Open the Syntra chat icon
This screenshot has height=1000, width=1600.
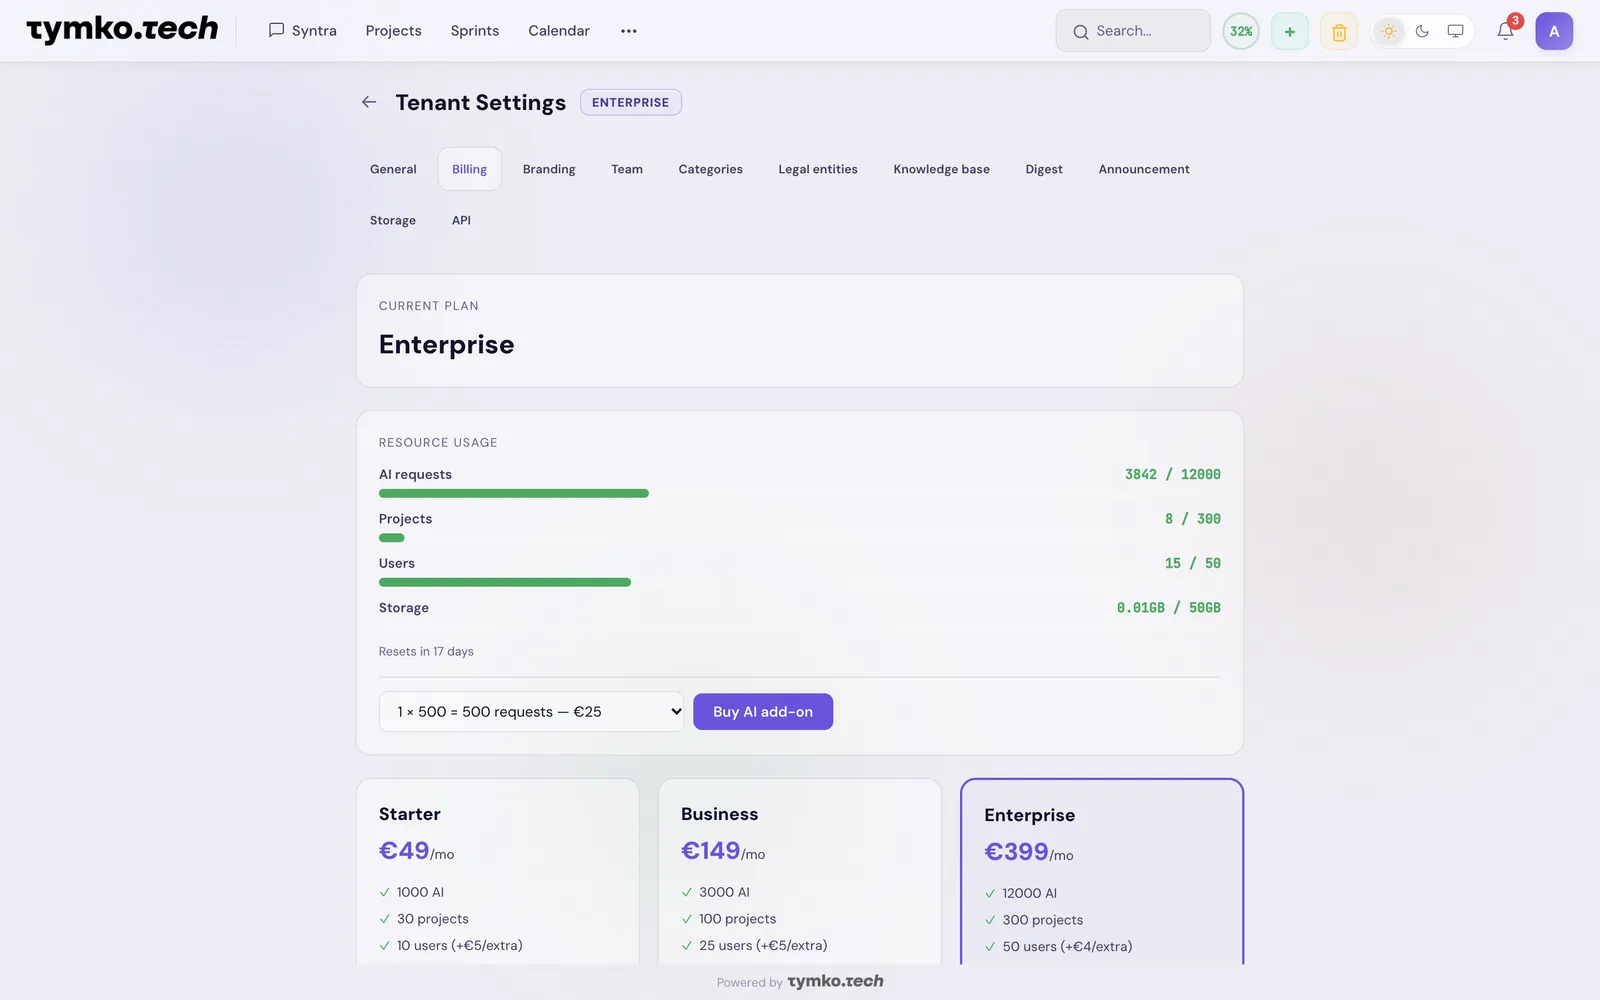point(277,30)
